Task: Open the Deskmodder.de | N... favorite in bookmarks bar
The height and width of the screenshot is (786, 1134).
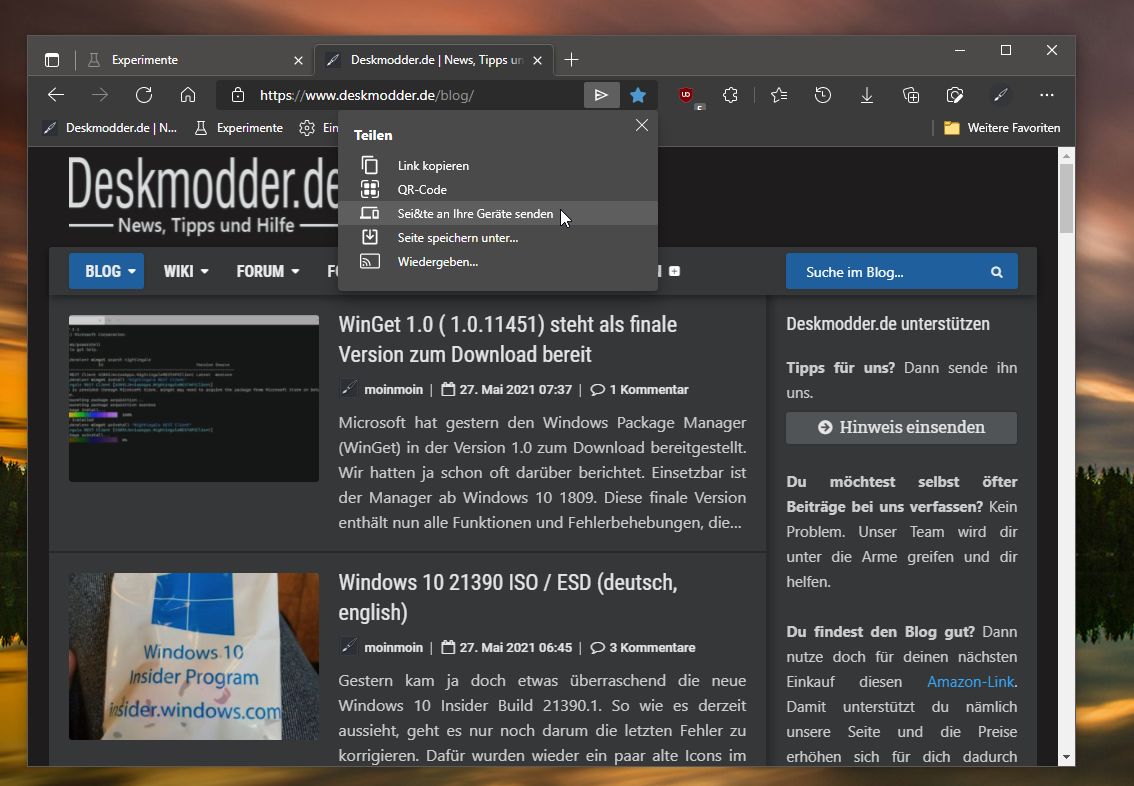Action: 110,128
